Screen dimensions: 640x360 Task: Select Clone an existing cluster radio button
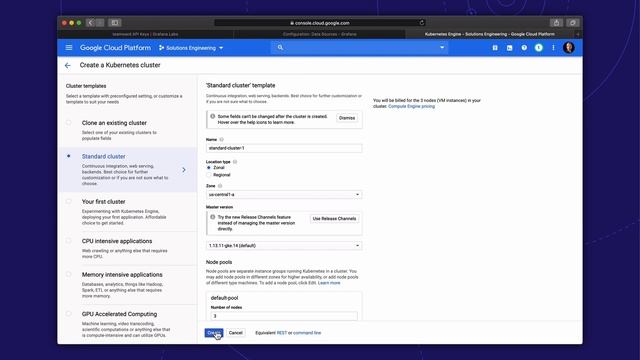[69, 123]
